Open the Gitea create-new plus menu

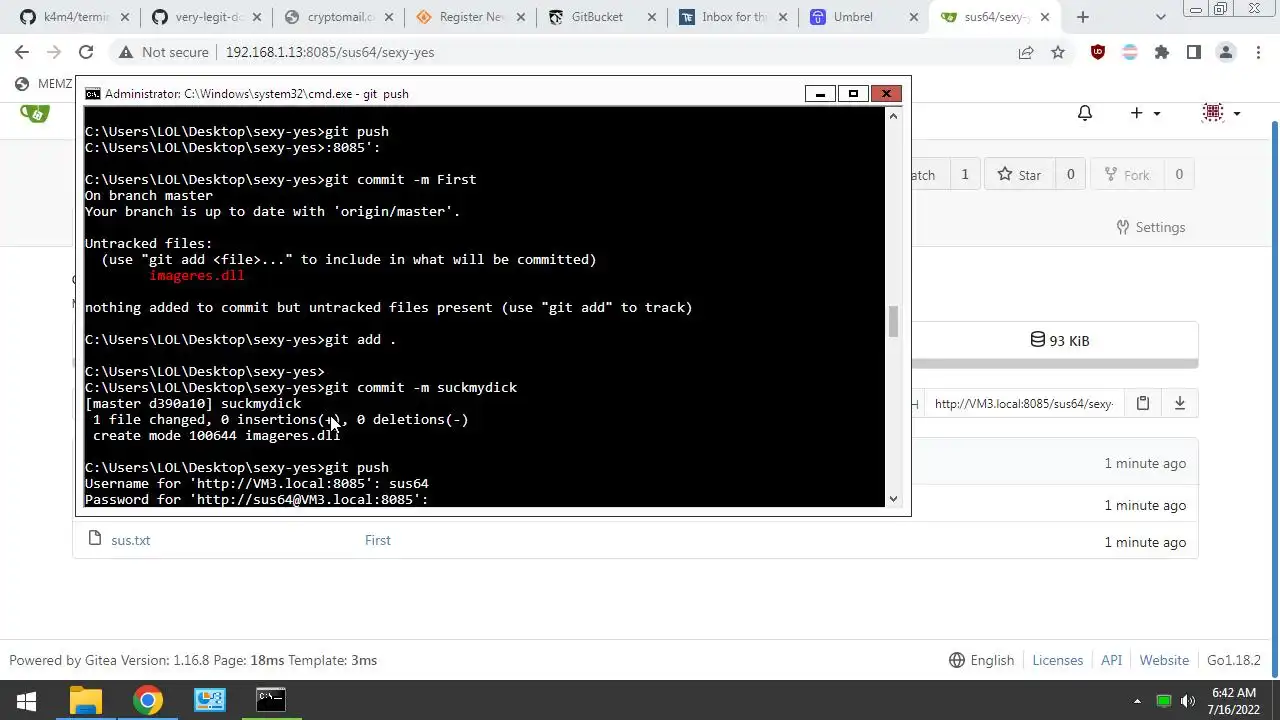1145,113
